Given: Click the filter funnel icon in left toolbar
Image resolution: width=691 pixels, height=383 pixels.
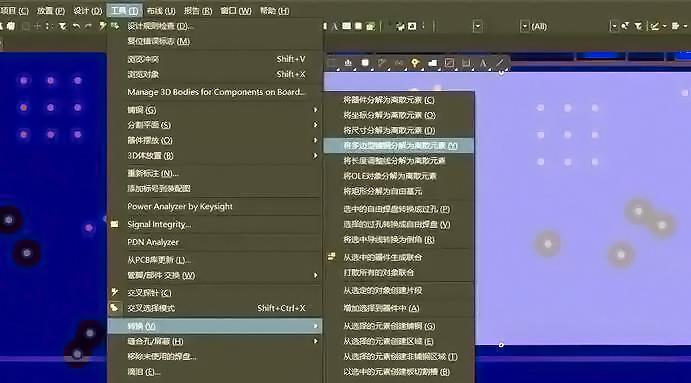Looking at the screenshot, I should click(x=63, y=26).
